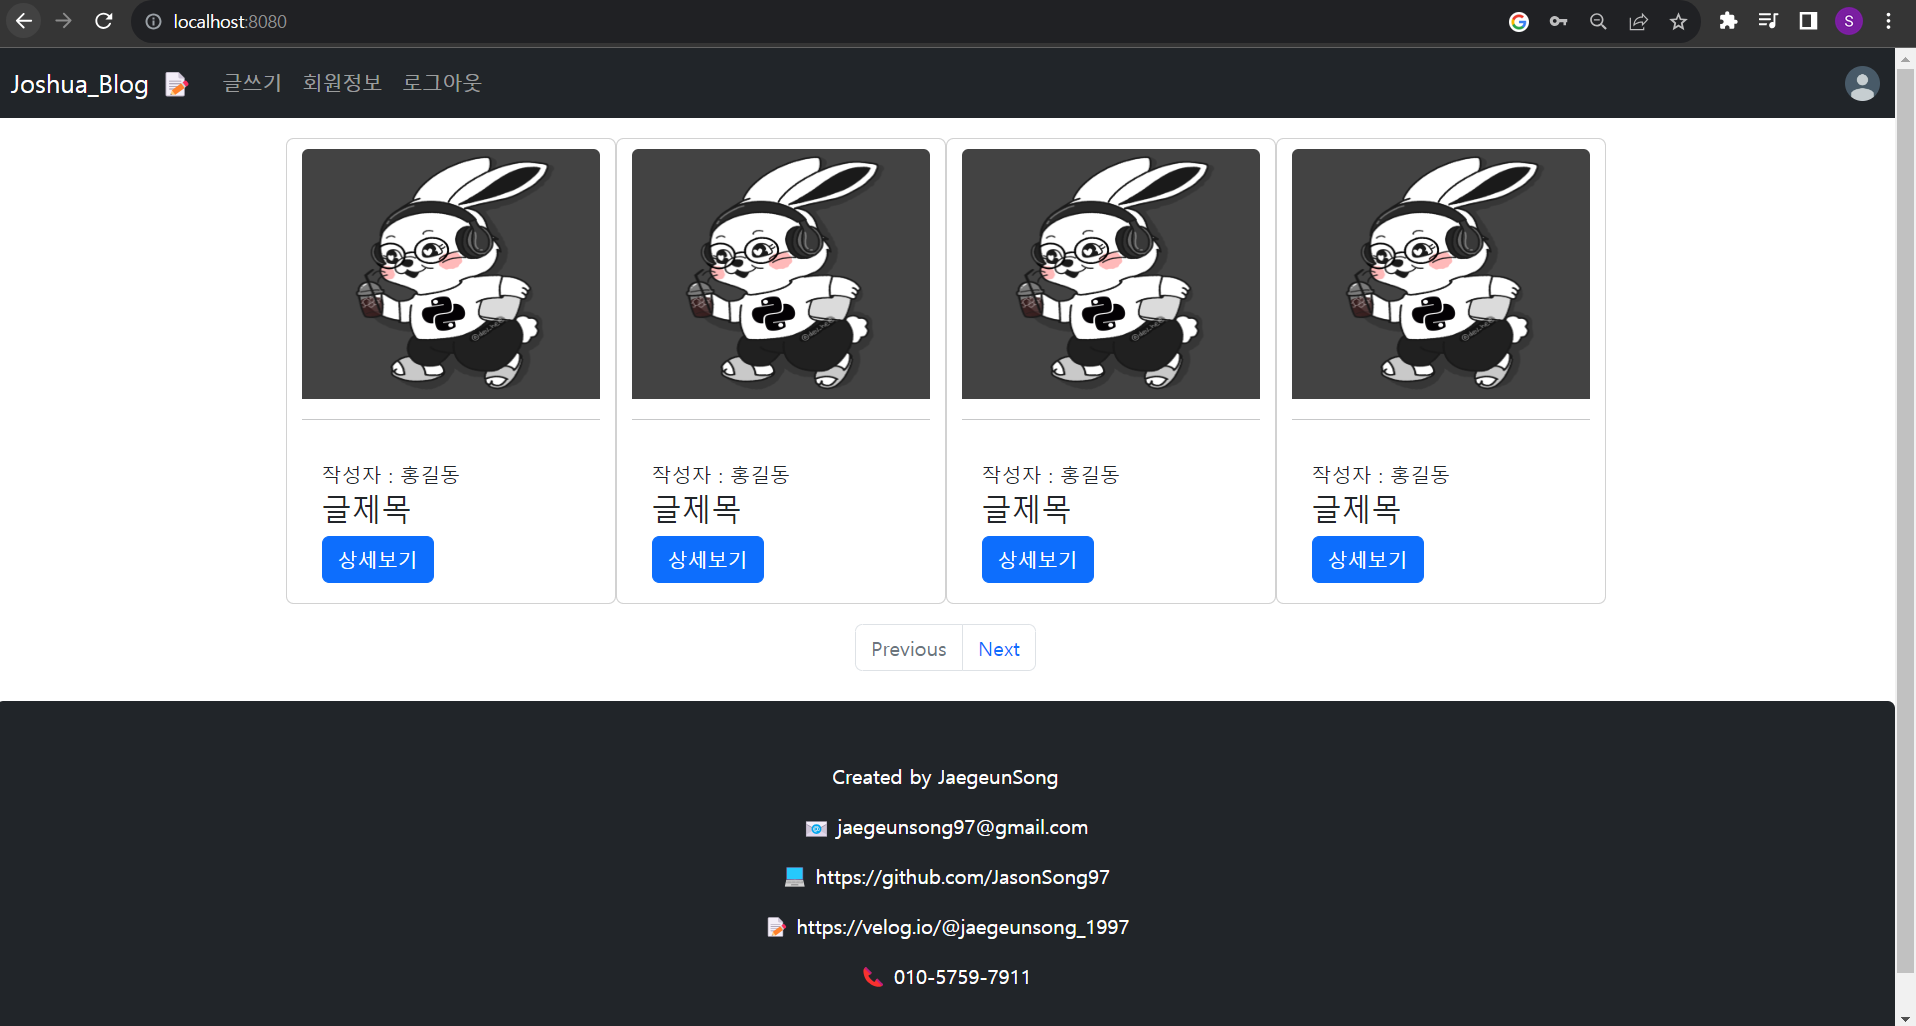Open the fourth card's rabbit thumbnail
Viewport: 1916px width, 1026px height.
[x=1441, y=274]
